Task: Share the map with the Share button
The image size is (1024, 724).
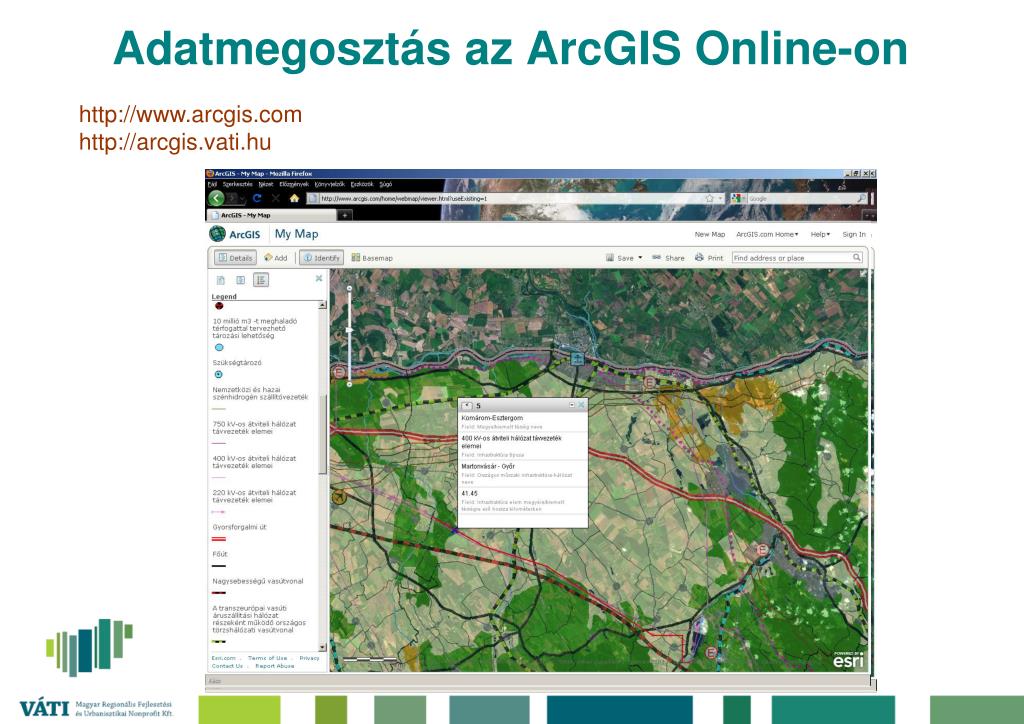Action: point(668,258)
